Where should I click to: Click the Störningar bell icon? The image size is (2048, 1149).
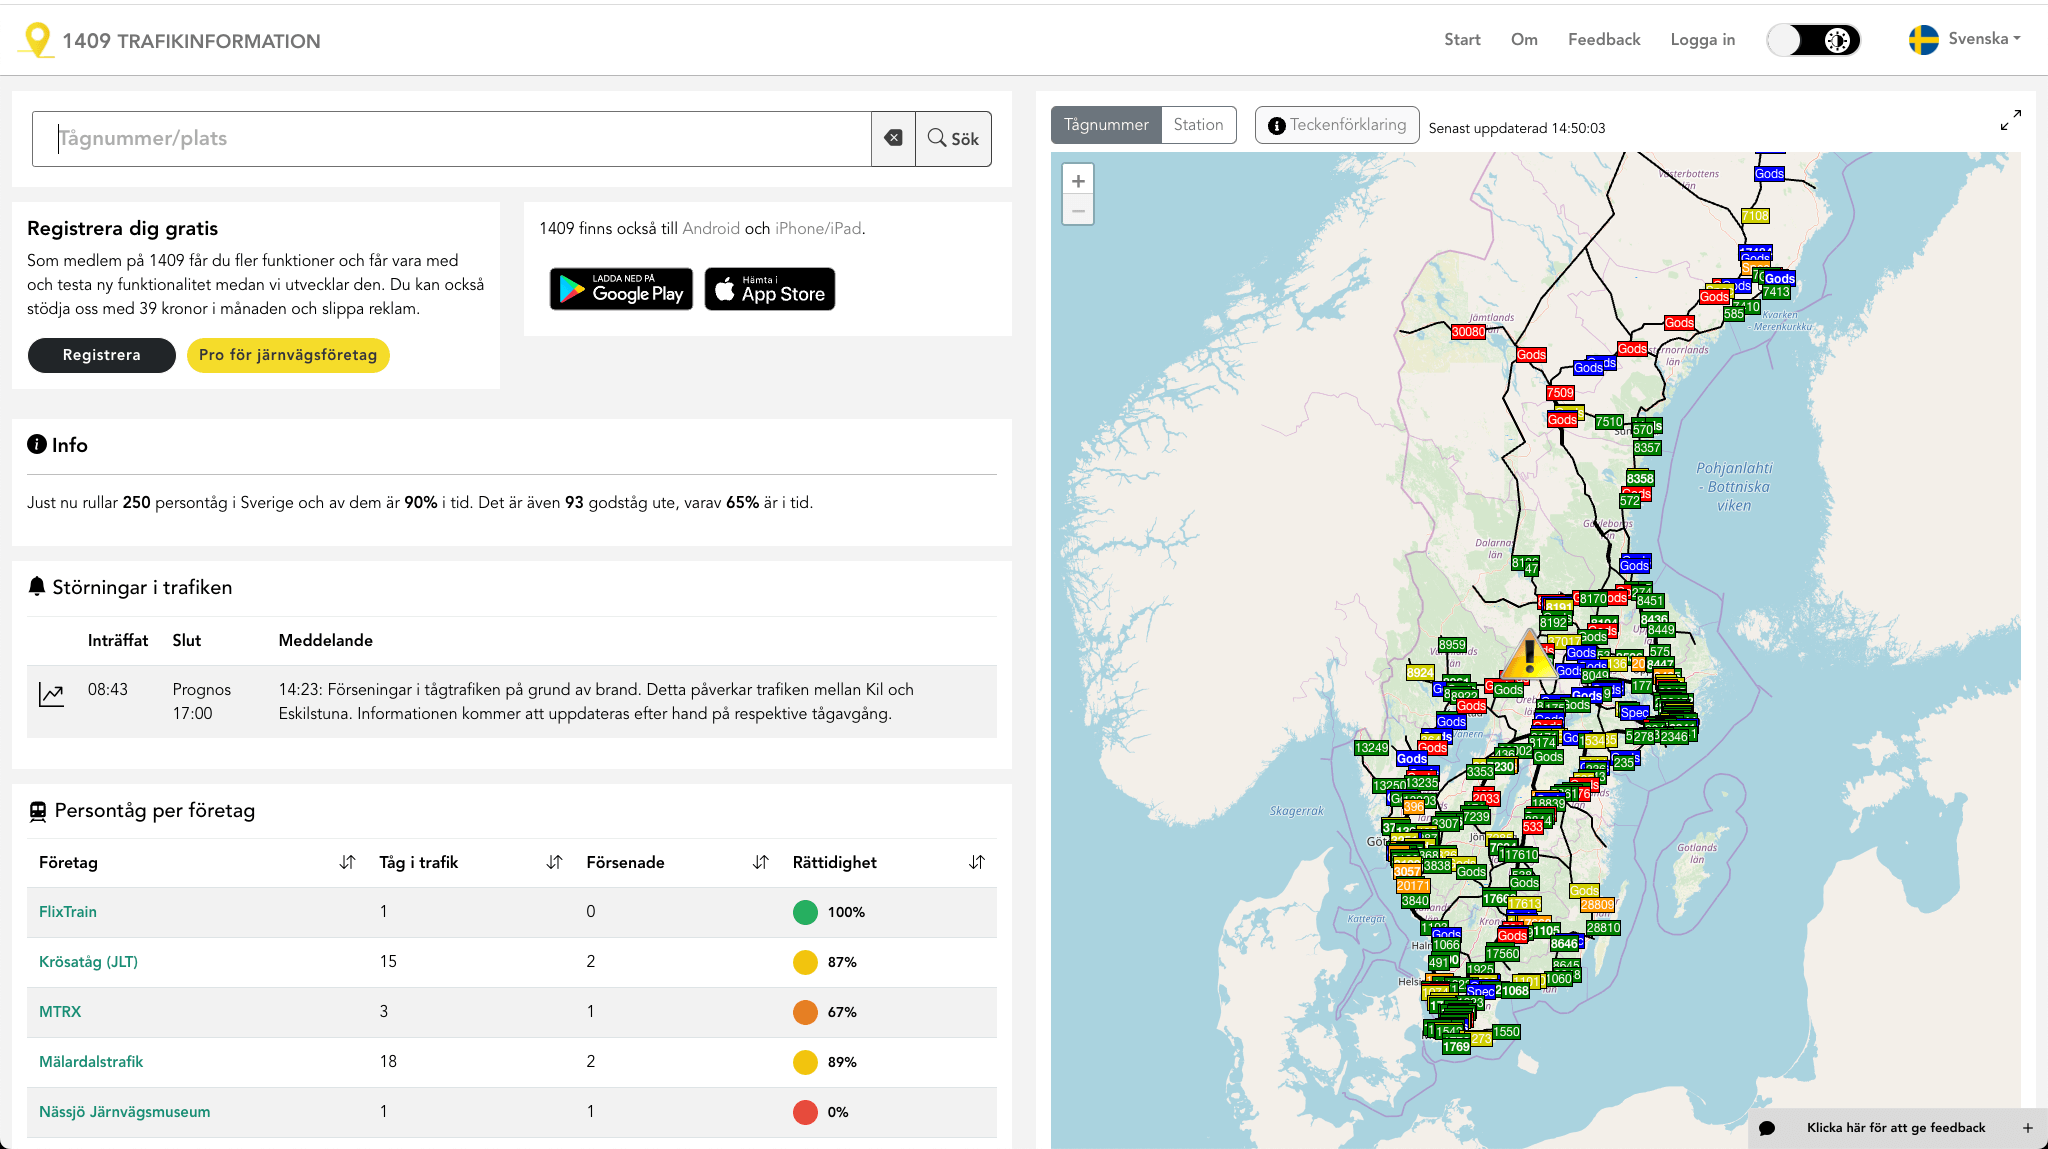(37, 586)
